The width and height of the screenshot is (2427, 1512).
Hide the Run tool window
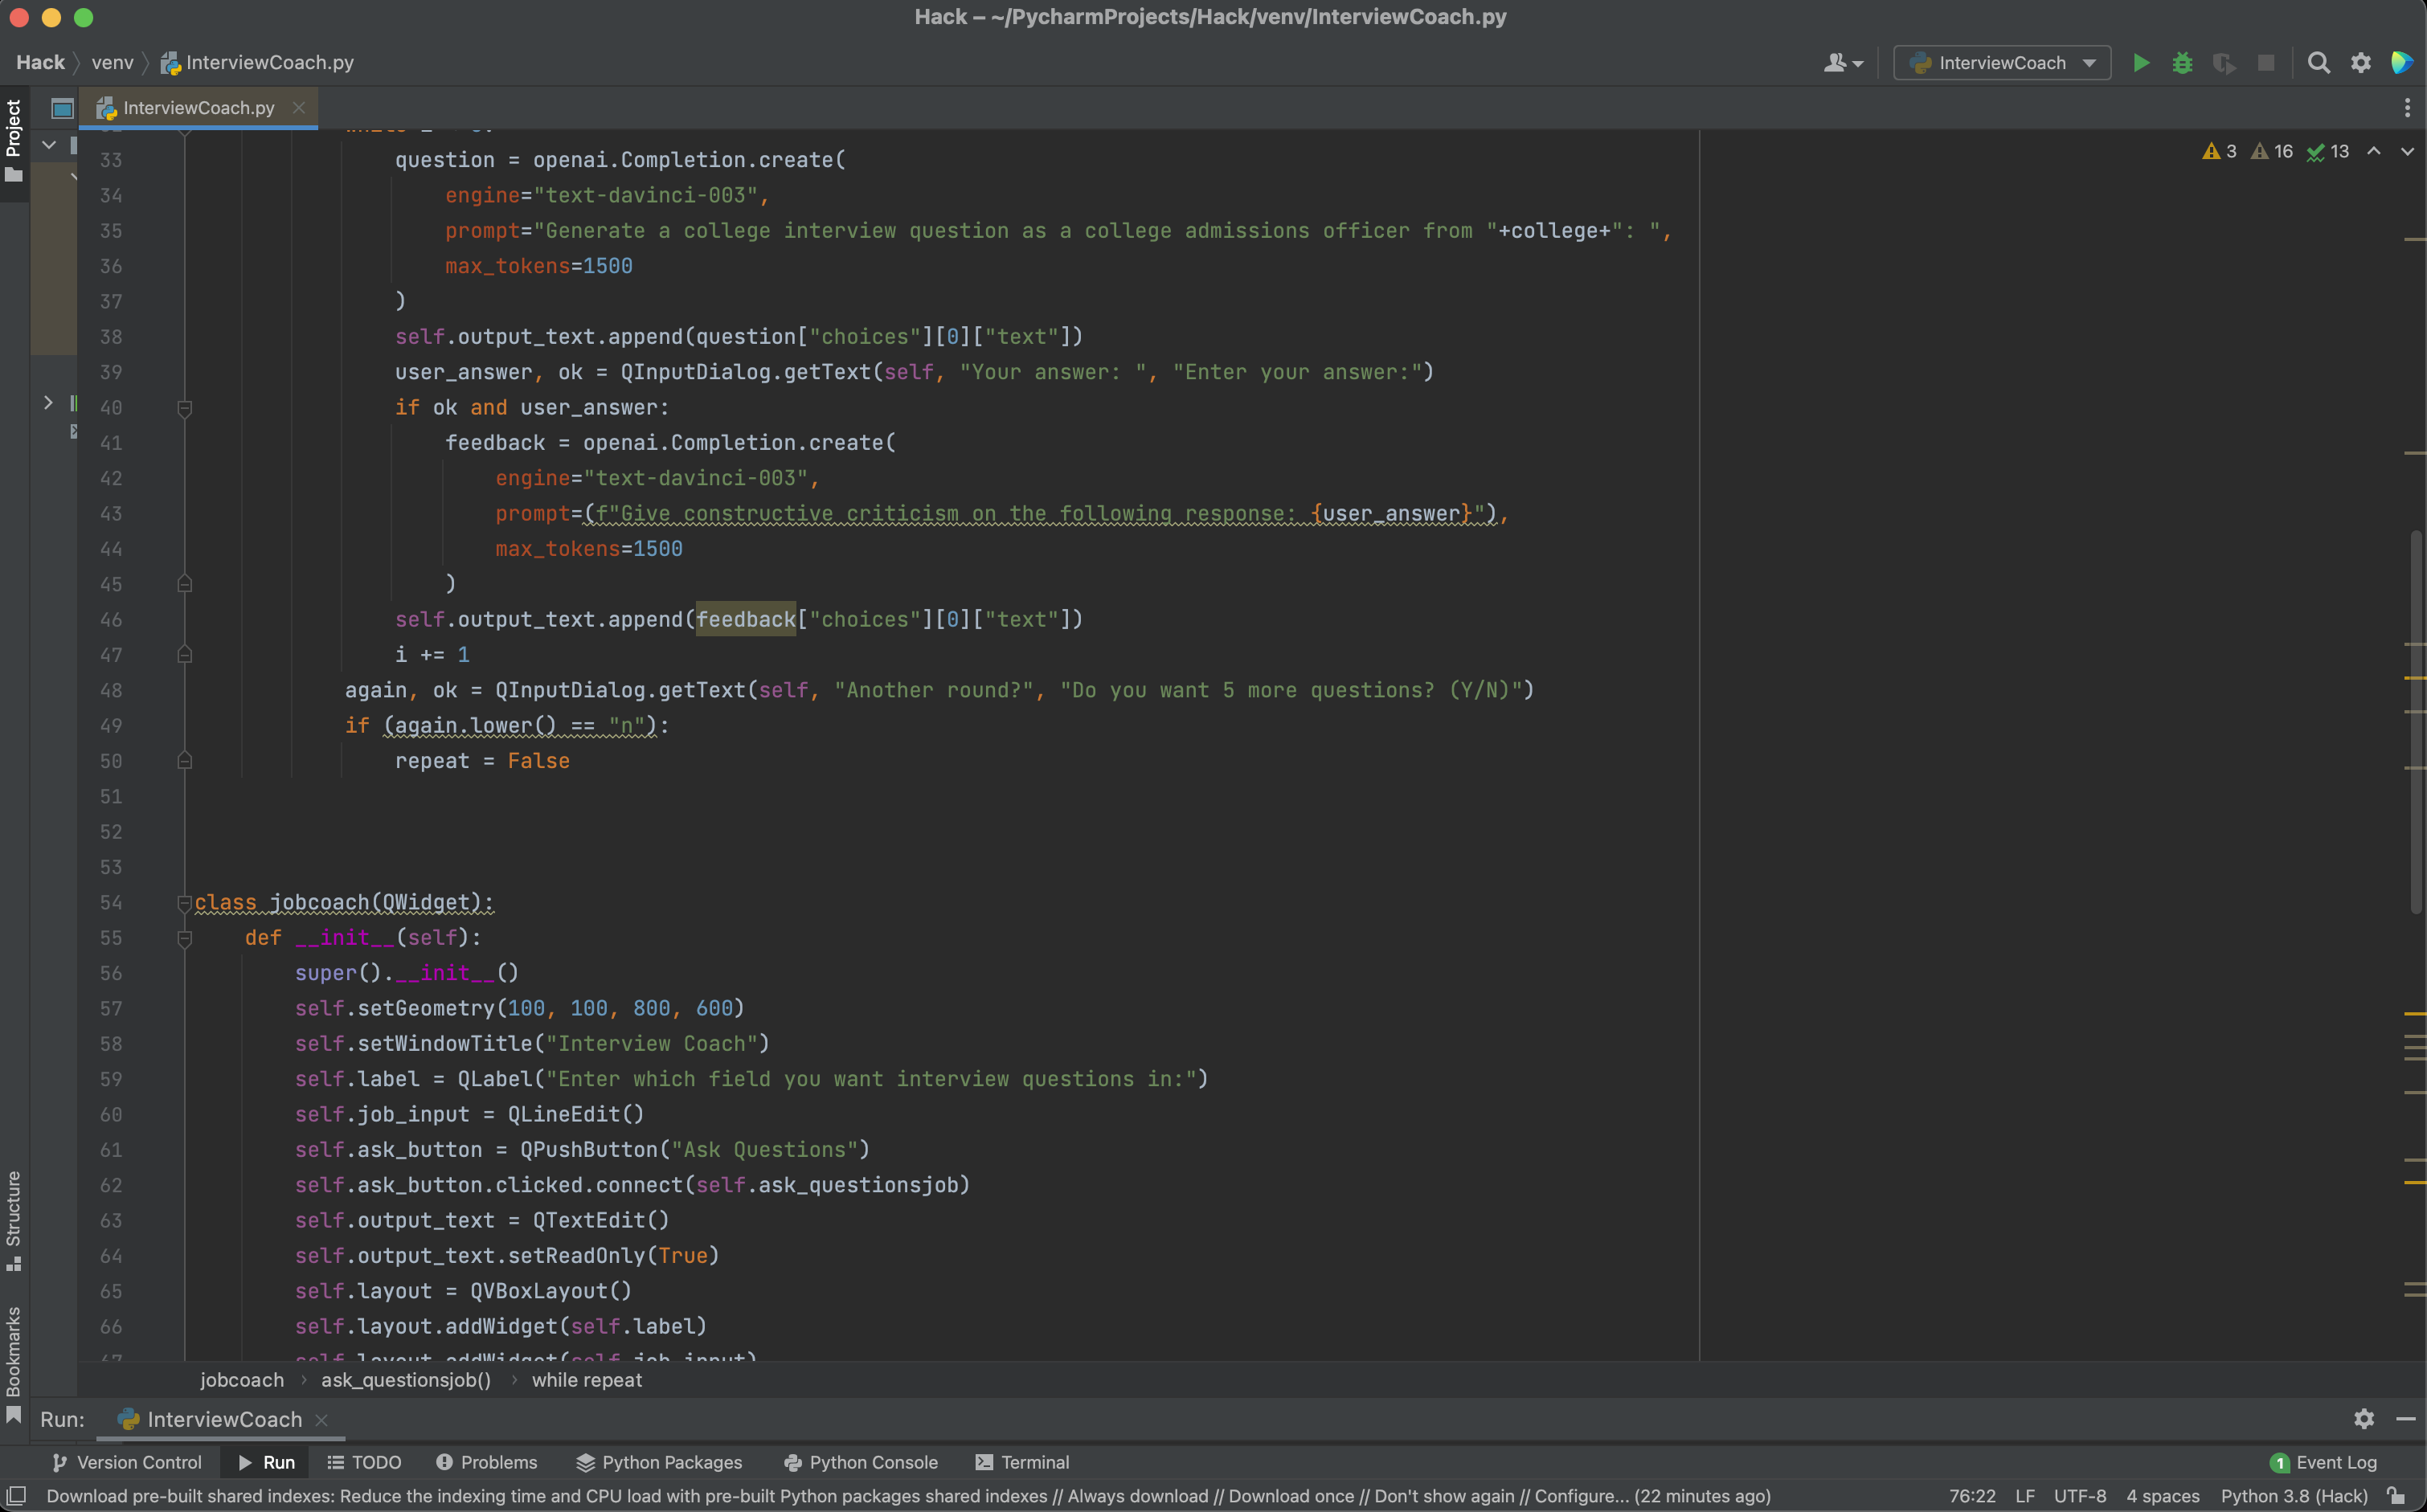pos(2405,1419)
